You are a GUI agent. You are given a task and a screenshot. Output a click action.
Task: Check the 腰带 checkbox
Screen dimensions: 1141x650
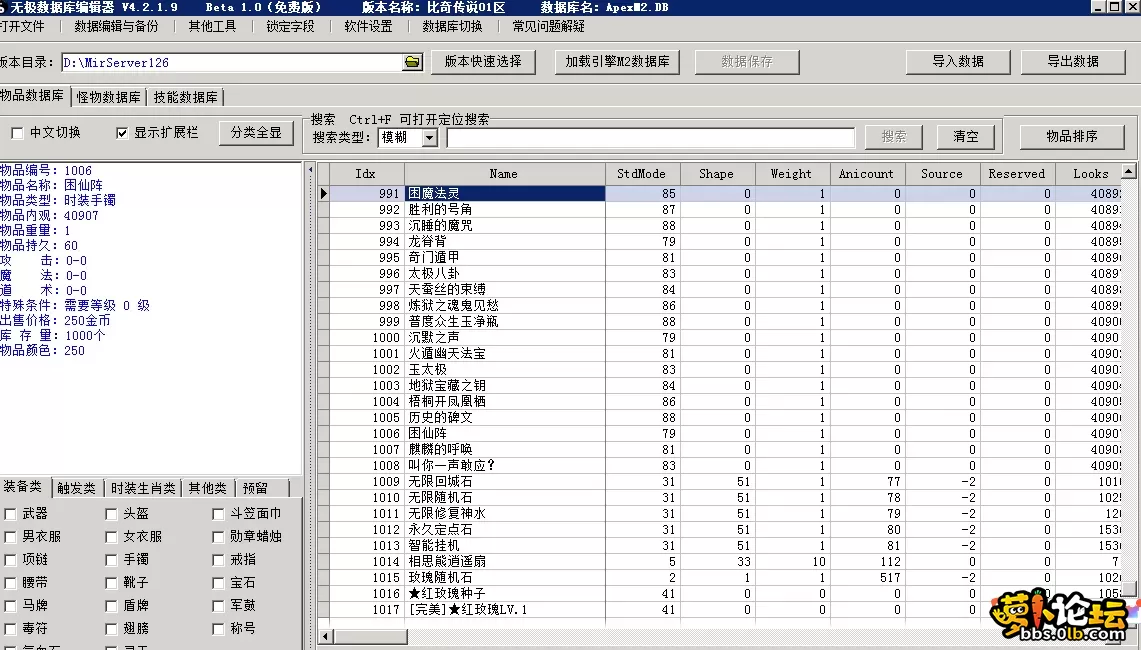[10, 583]
